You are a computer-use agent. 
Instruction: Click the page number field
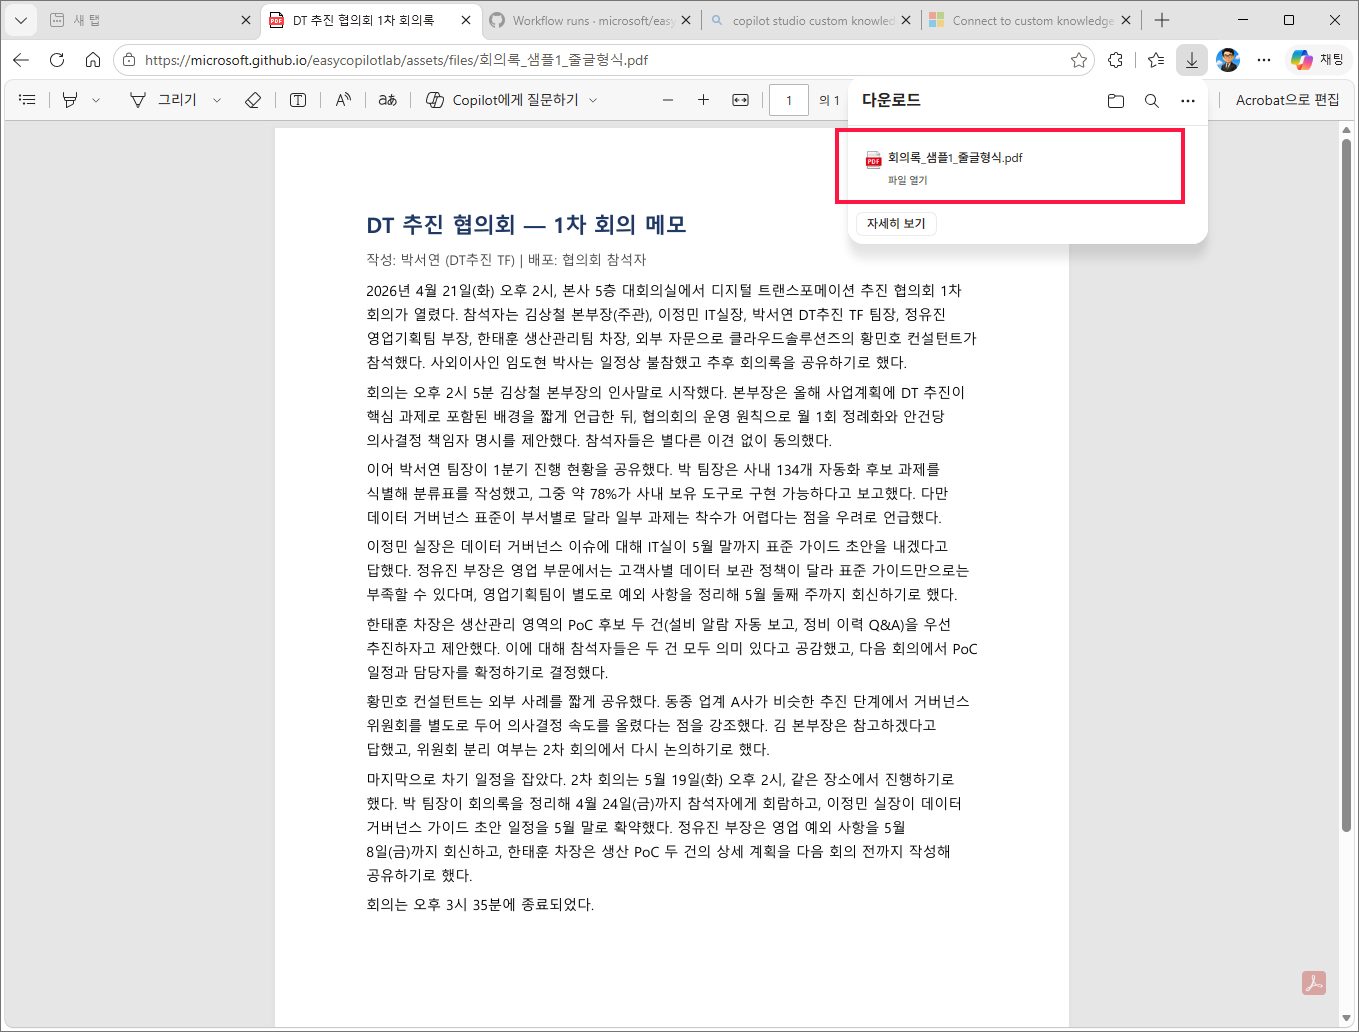click(x=789, y=100)
